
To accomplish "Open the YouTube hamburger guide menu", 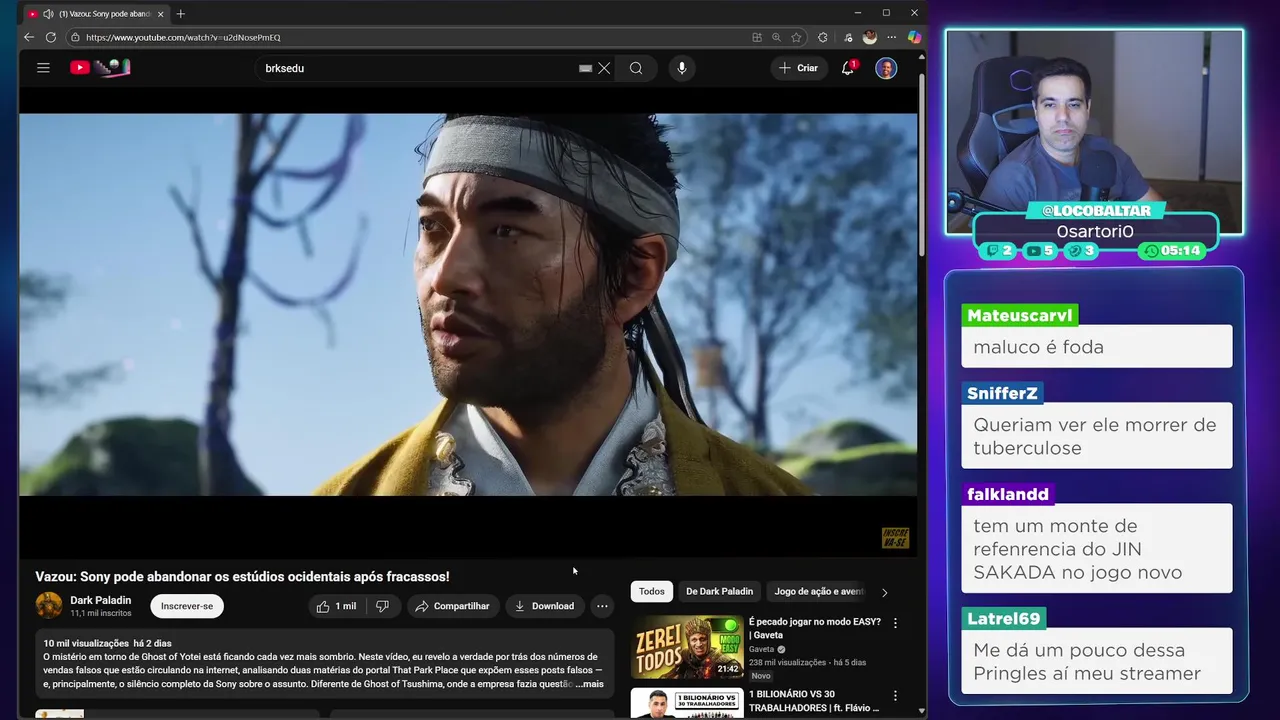I will pos(43,68).
